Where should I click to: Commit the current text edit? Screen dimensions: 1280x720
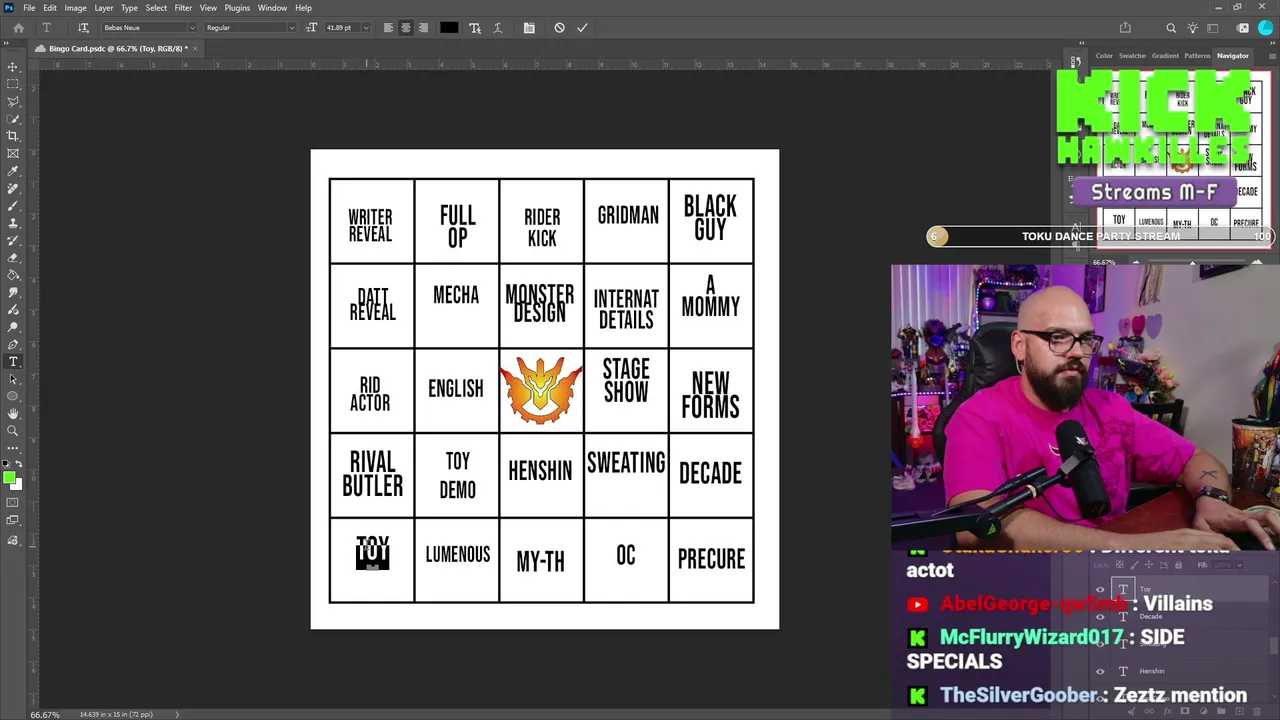click(x=582, y=28)
